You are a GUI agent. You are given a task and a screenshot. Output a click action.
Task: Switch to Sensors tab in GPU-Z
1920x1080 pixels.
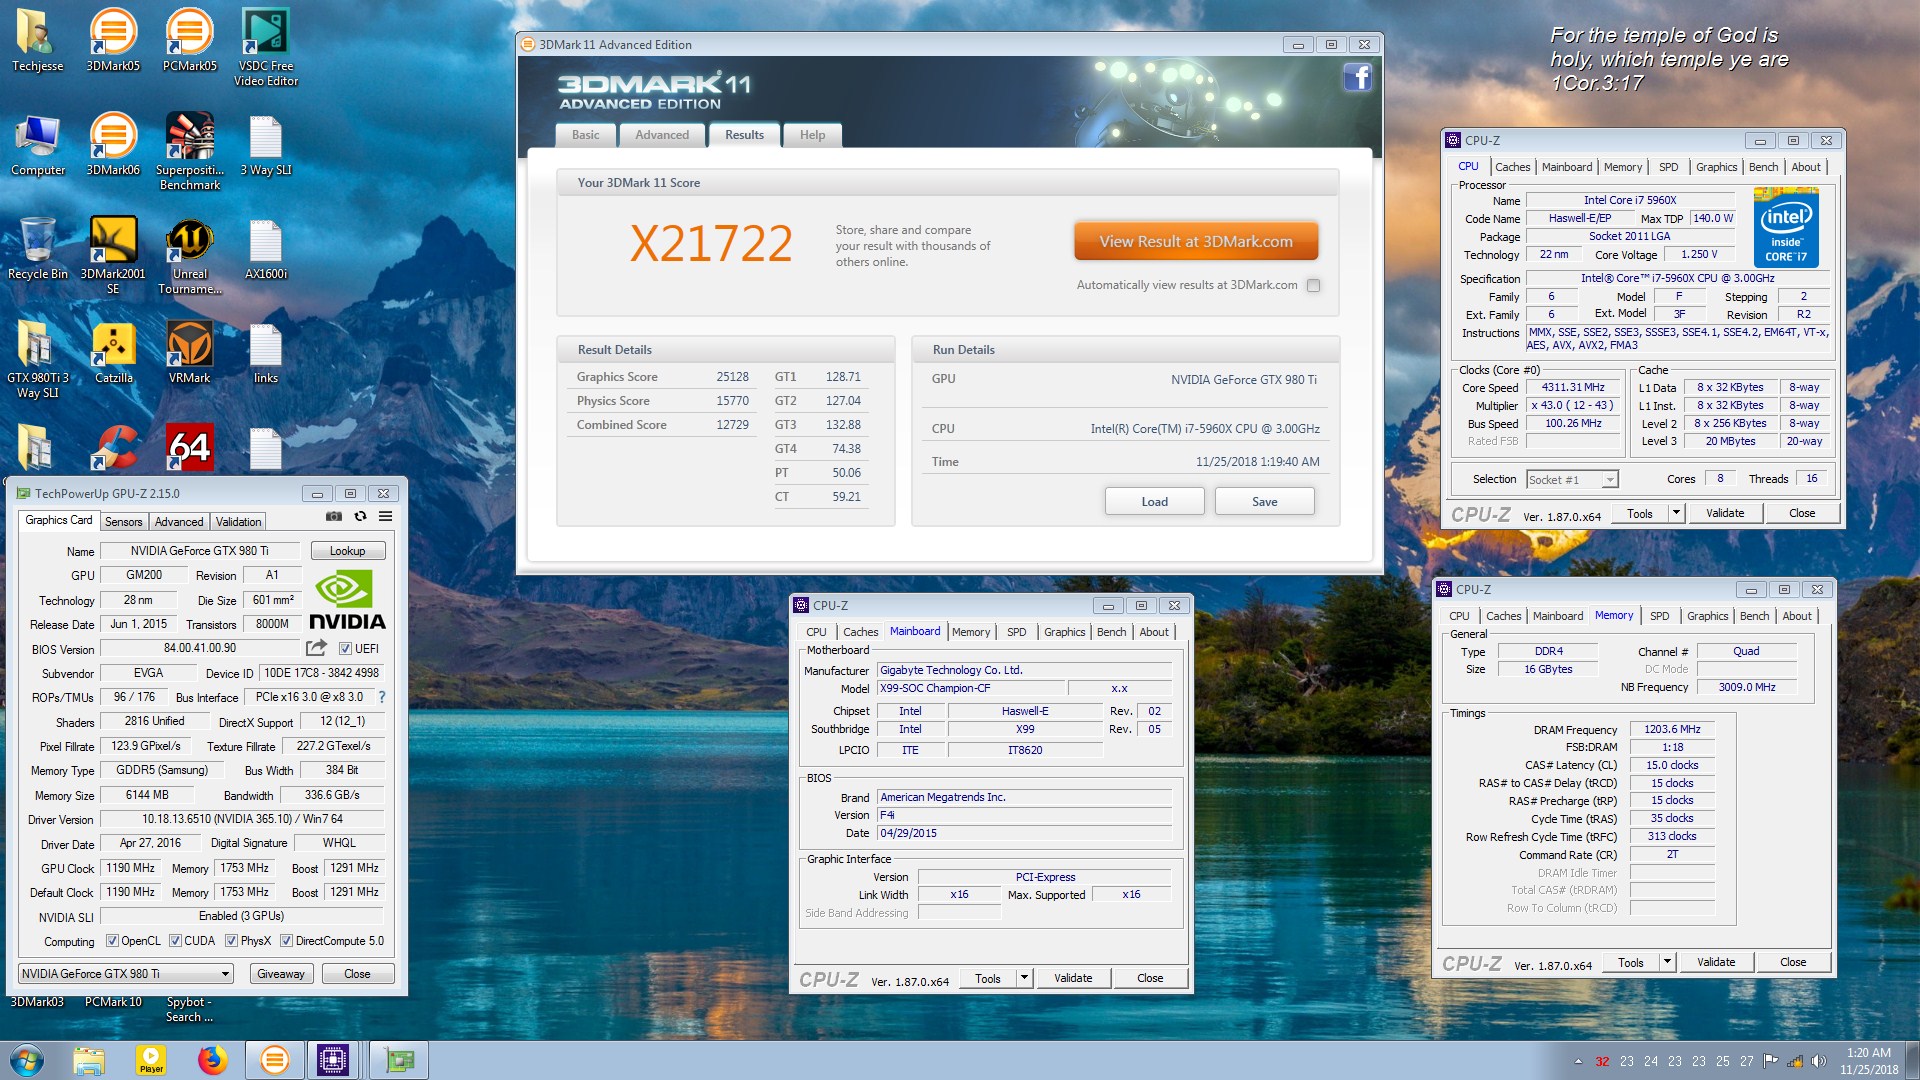123,522
